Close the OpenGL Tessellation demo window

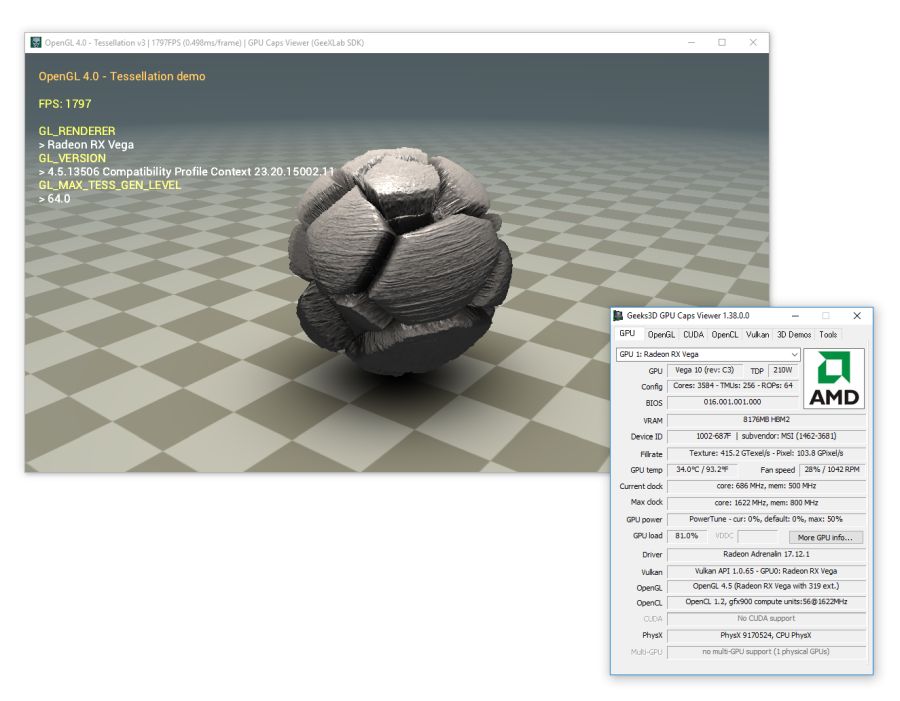pyautogui.click(x=753, y=42)
